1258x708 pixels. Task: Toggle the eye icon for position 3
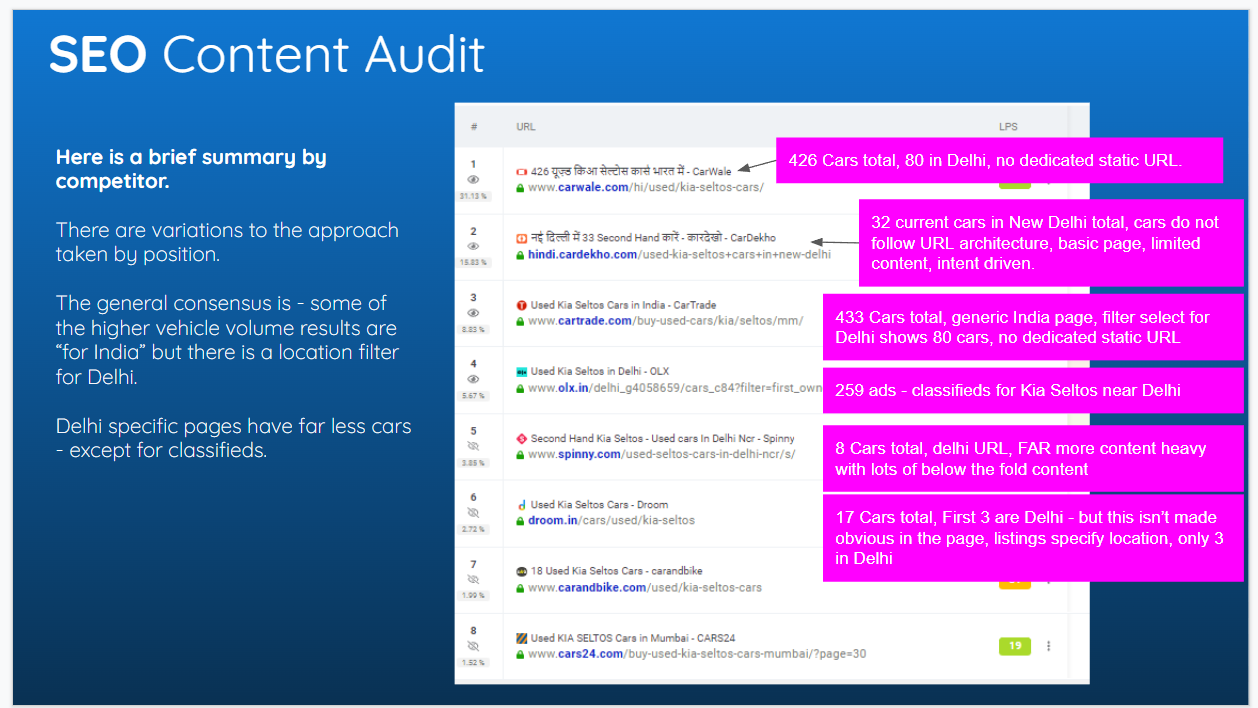tap(474, 313)
